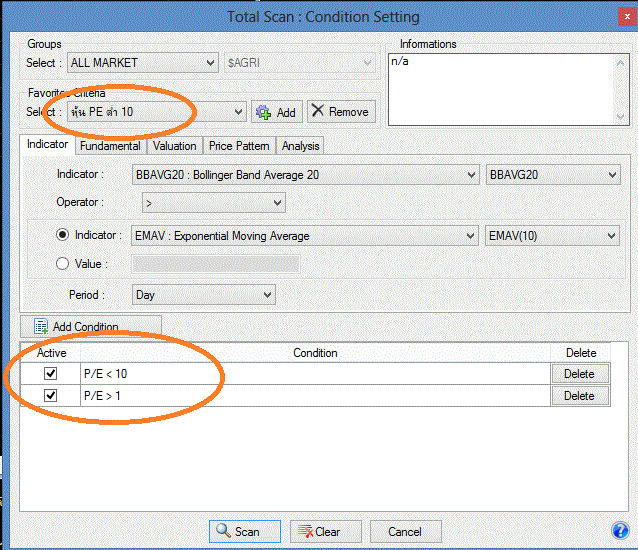Uncheck the P/E < 10 condition

[x=50, y=373]
